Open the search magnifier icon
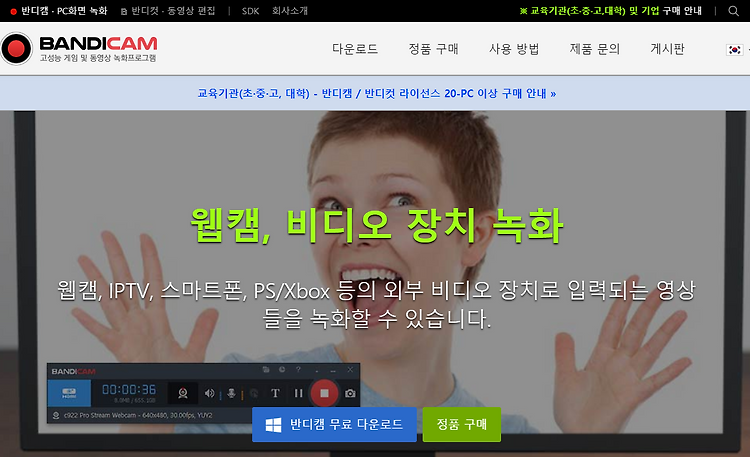750x457 pixels. pos(733,11)
